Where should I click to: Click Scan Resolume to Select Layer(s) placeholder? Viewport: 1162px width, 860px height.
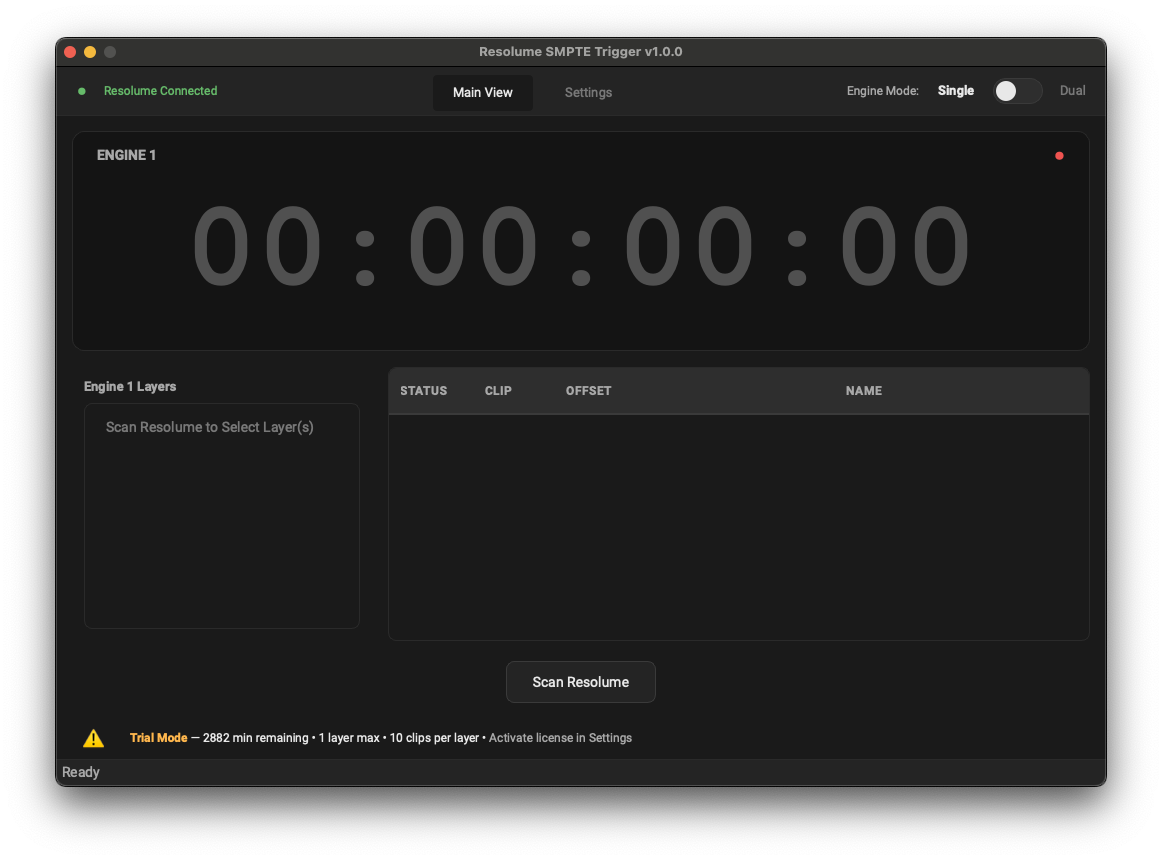click(x=210, y=427)
